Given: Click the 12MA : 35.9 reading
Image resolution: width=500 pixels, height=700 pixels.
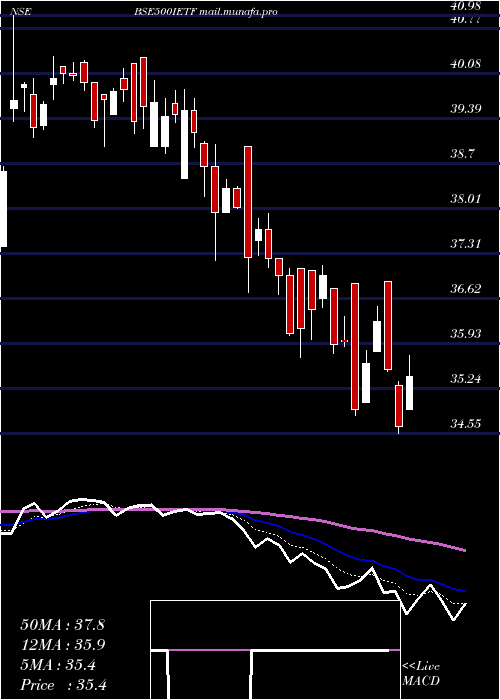Looking at the screenshot, I should coord(62,645).
